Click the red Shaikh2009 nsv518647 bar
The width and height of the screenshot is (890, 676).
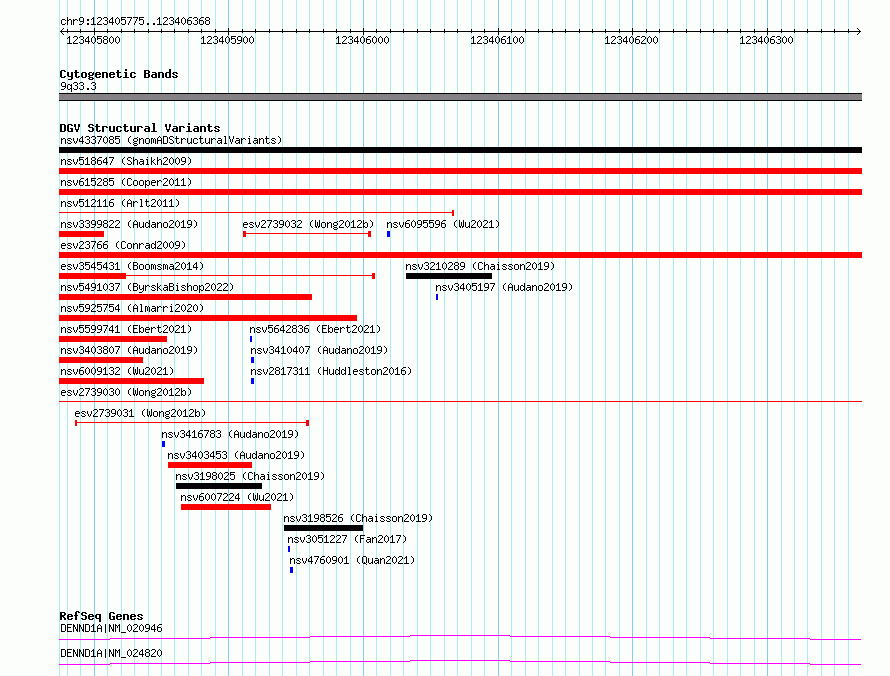pos(460,171)
